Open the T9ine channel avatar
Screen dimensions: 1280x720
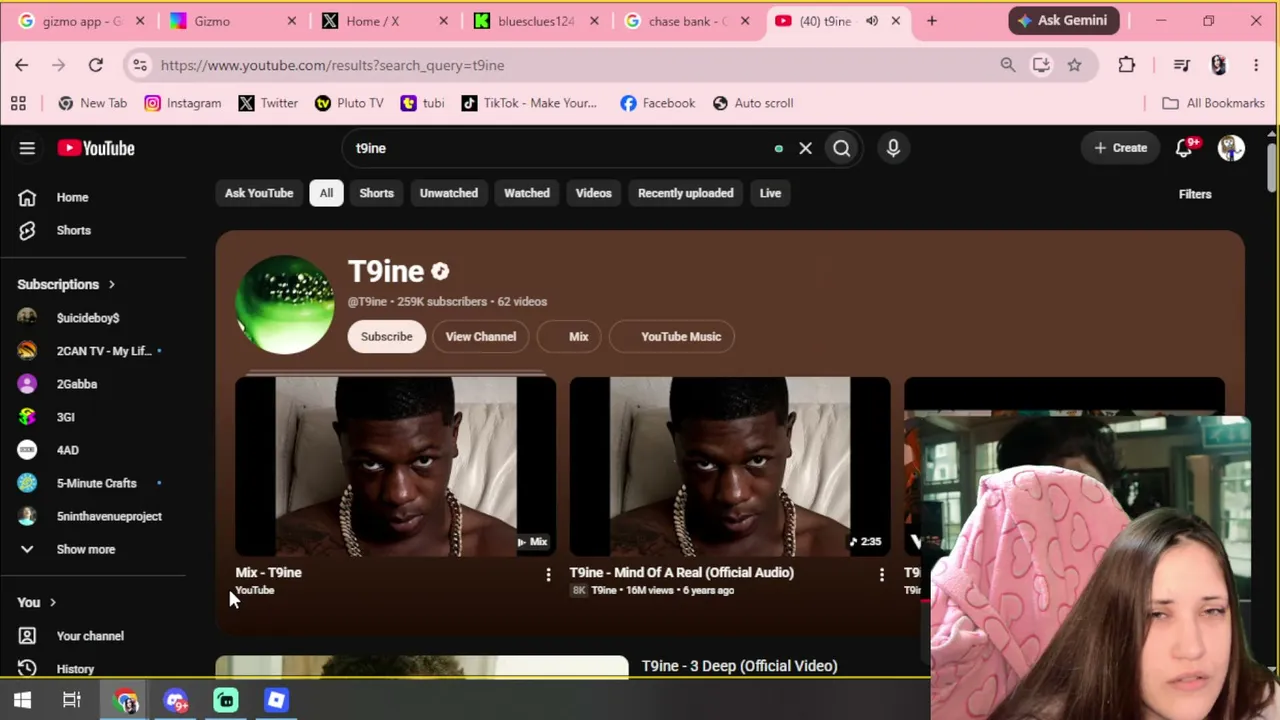coord(285,305)
